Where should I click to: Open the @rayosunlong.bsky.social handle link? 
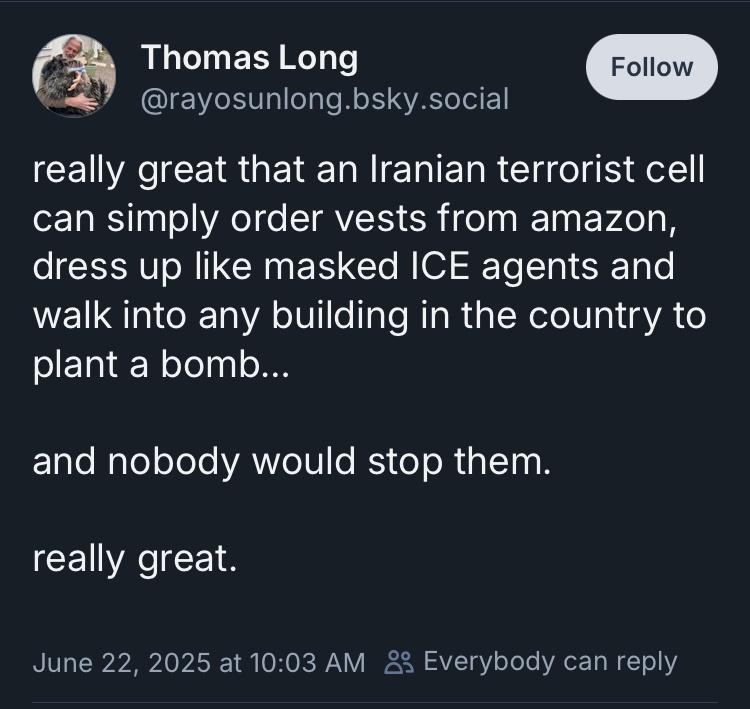(x=325, y=99)
